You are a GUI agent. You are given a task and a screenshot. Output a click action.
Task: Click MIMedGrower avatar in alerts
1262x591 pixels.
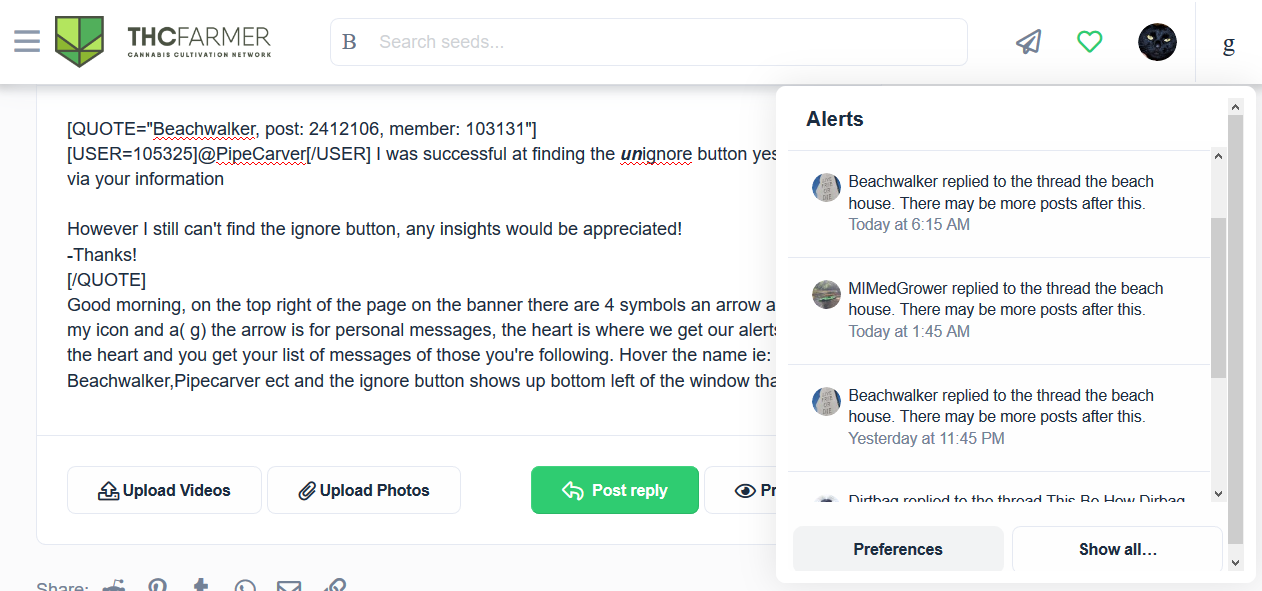[x=826, y=294]
